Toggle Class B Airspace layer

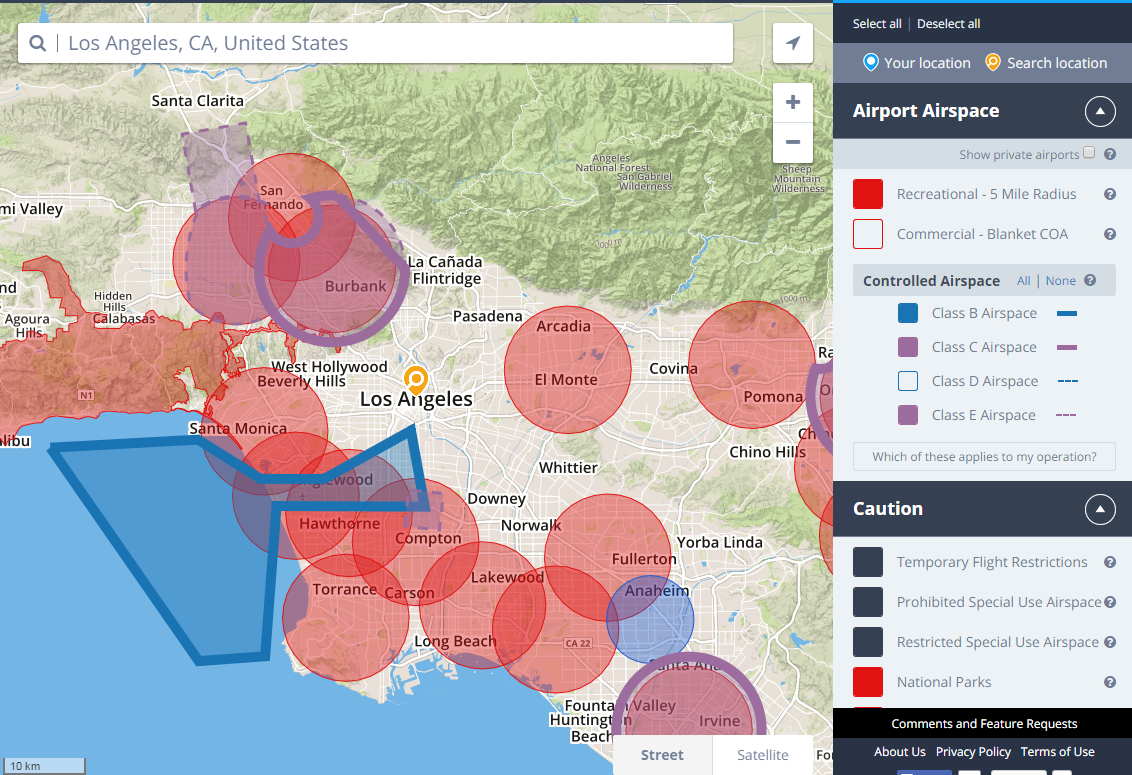pos(908,313)
